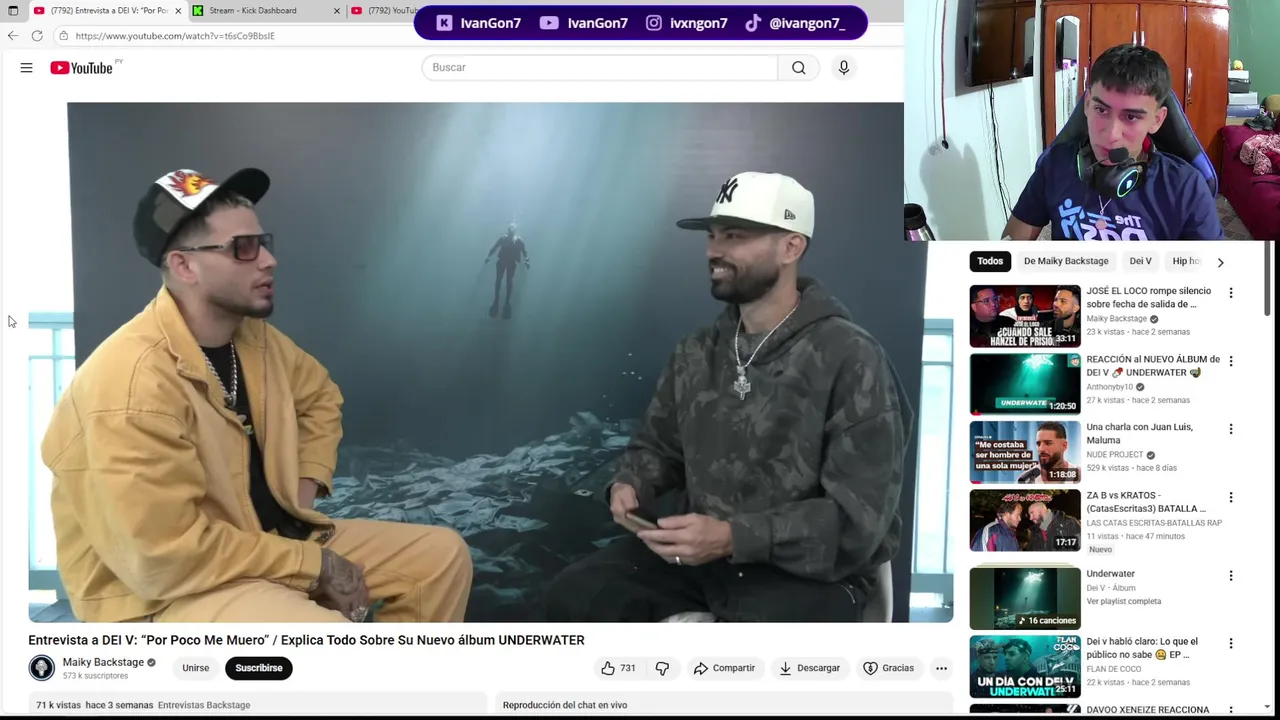Show more filter chips with the right chevron
The width and height of the screenshot is (1280, 720).
[x=1220, y=262]
